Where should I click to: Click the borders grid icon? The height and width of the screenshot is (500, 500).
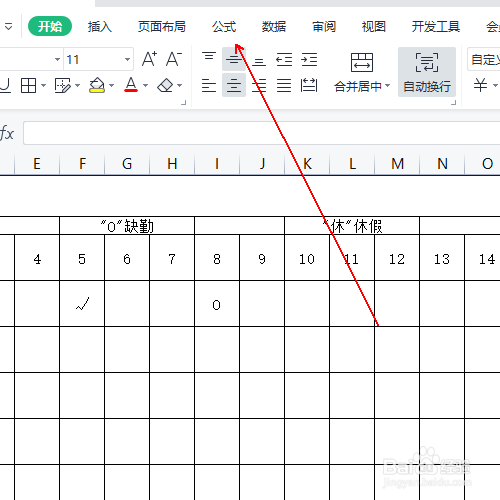28,86
